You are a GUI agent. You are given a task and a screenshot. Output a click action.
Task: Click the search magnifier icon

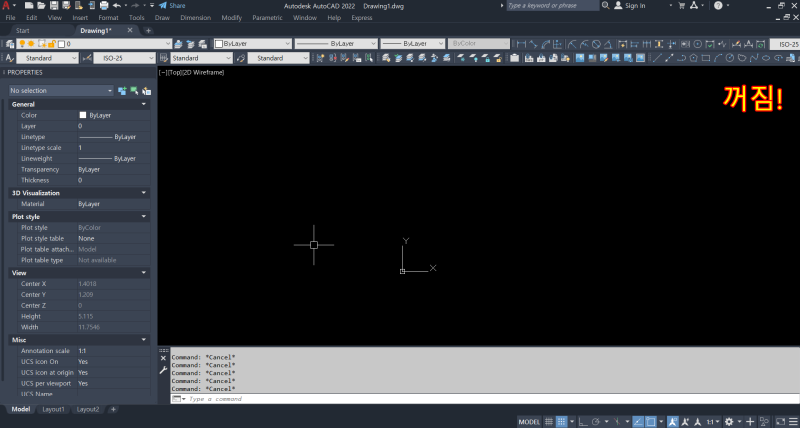[606, 6]
